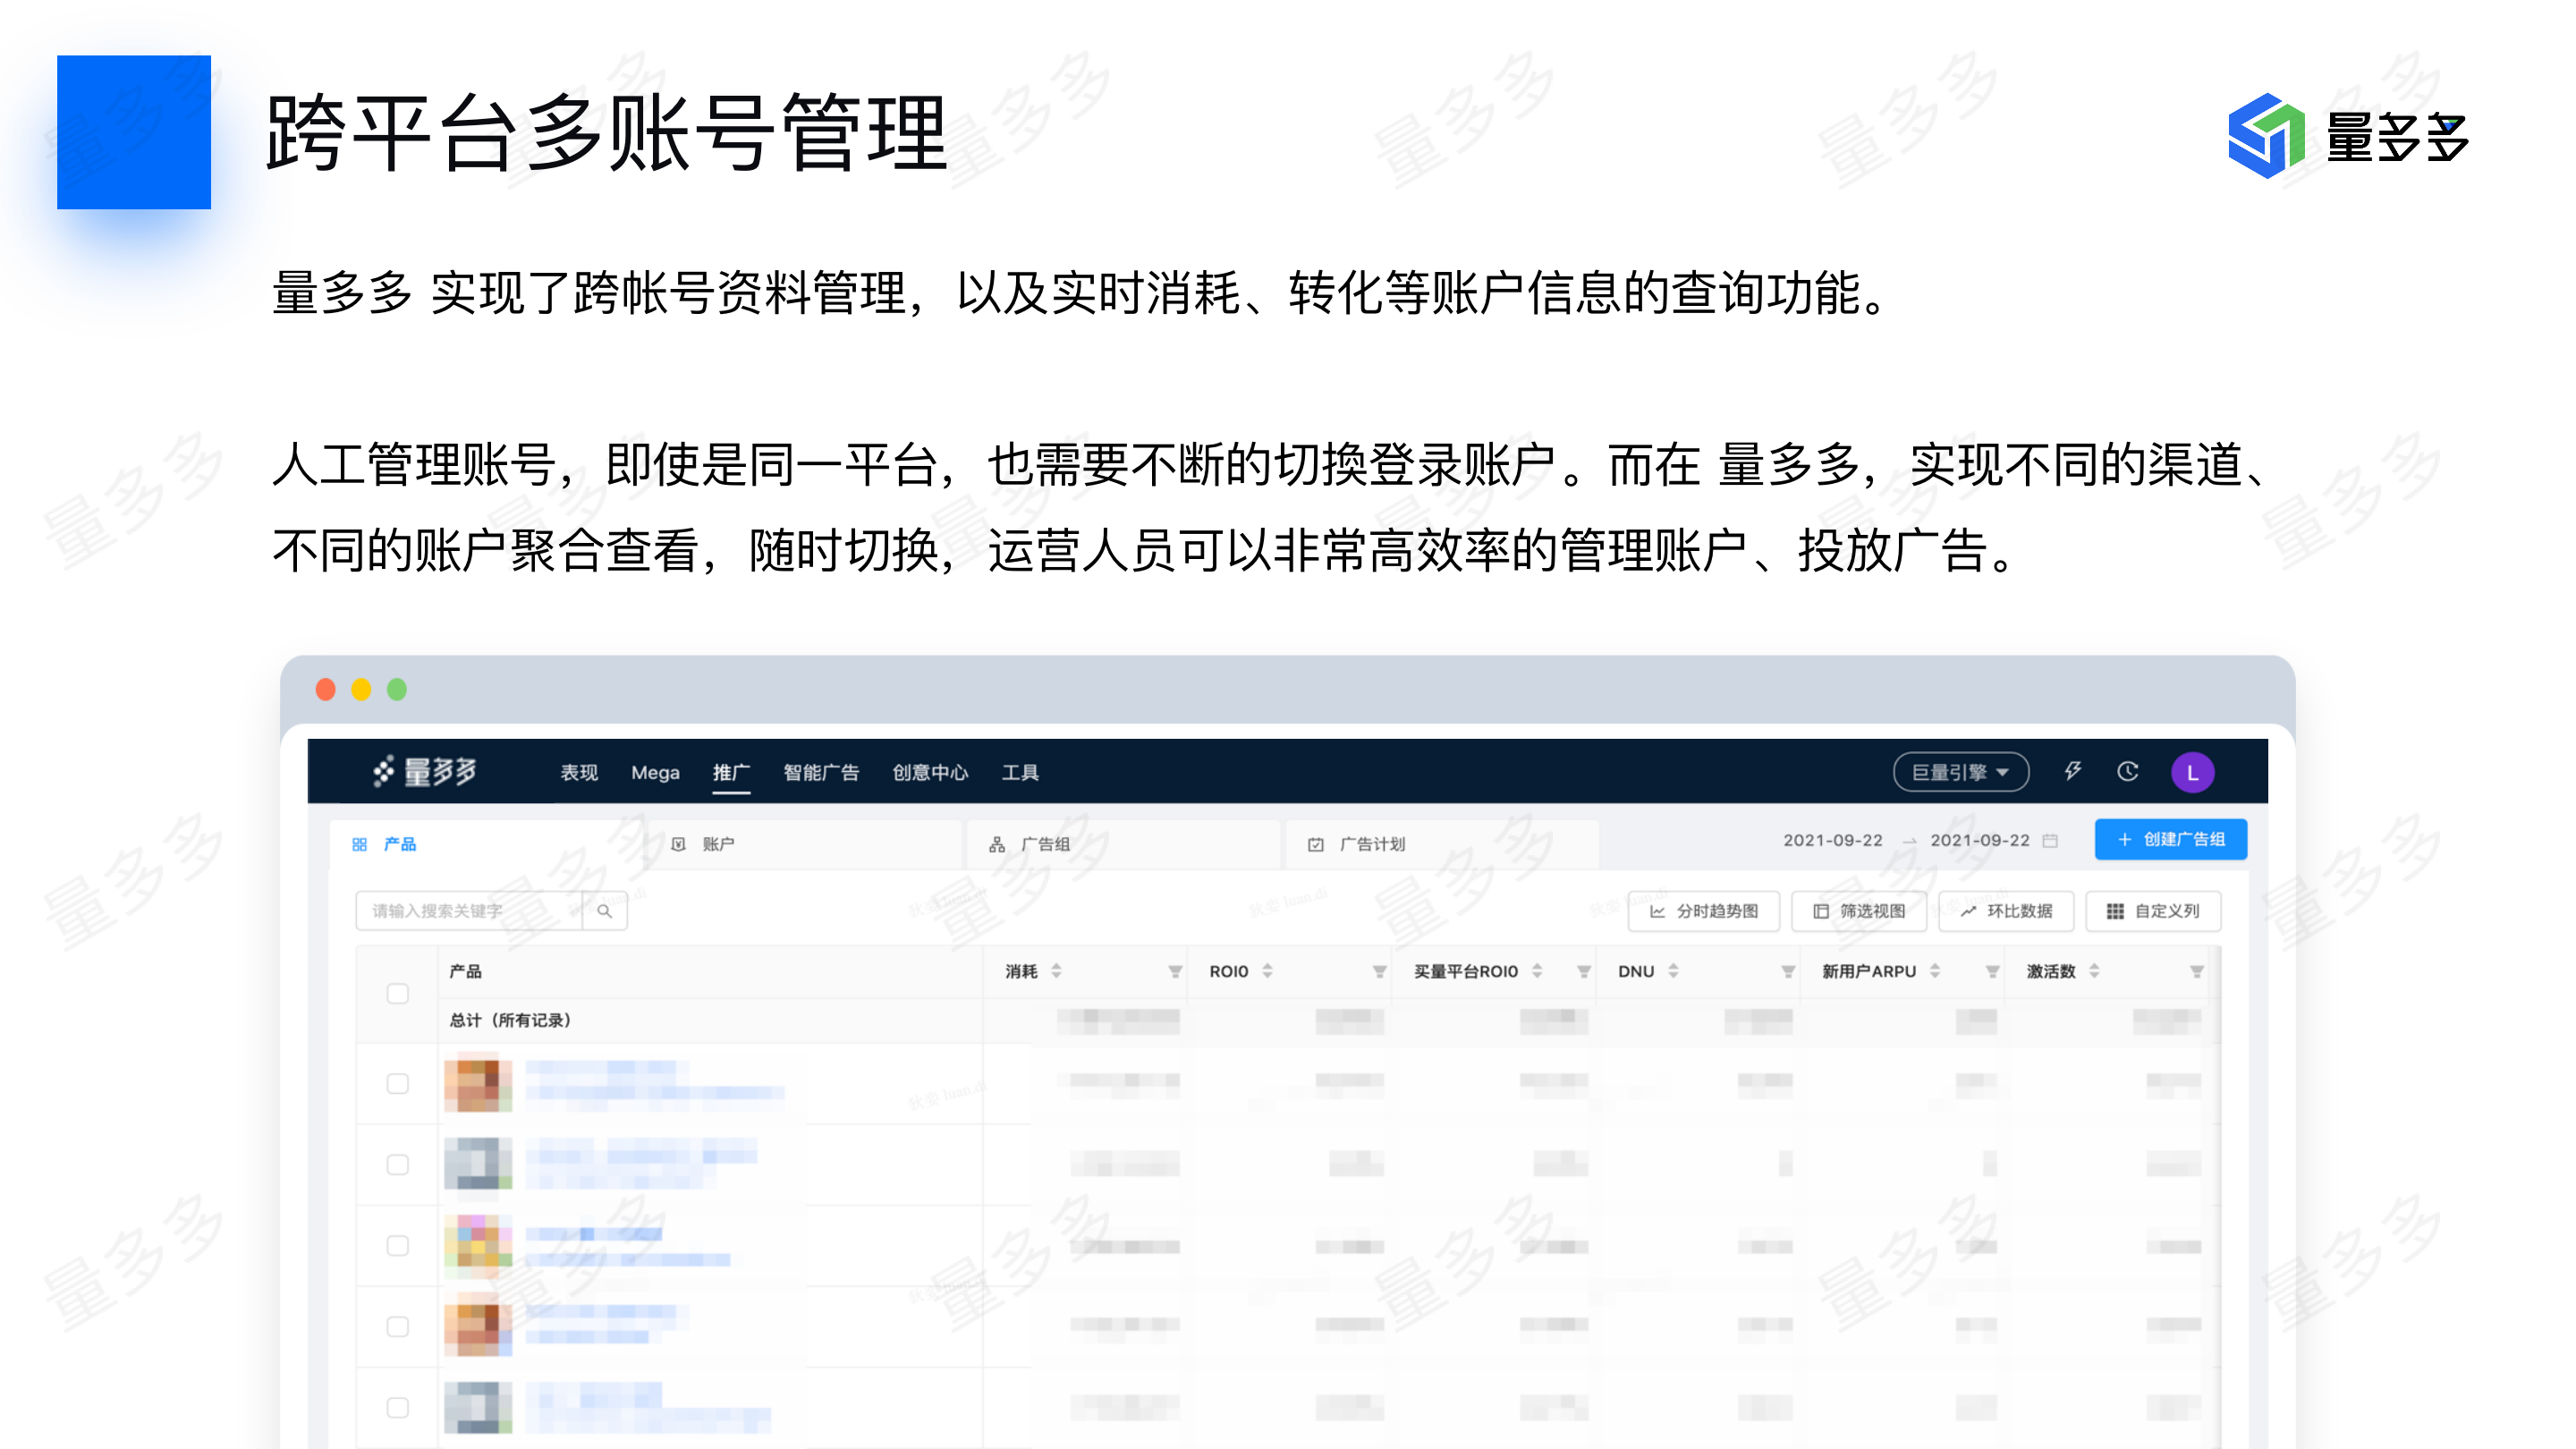Expand the 巨量引擎 platform dropdown
Image resolution: width=2576 pixels, height=1449 pixels.
pos(1960,772)
